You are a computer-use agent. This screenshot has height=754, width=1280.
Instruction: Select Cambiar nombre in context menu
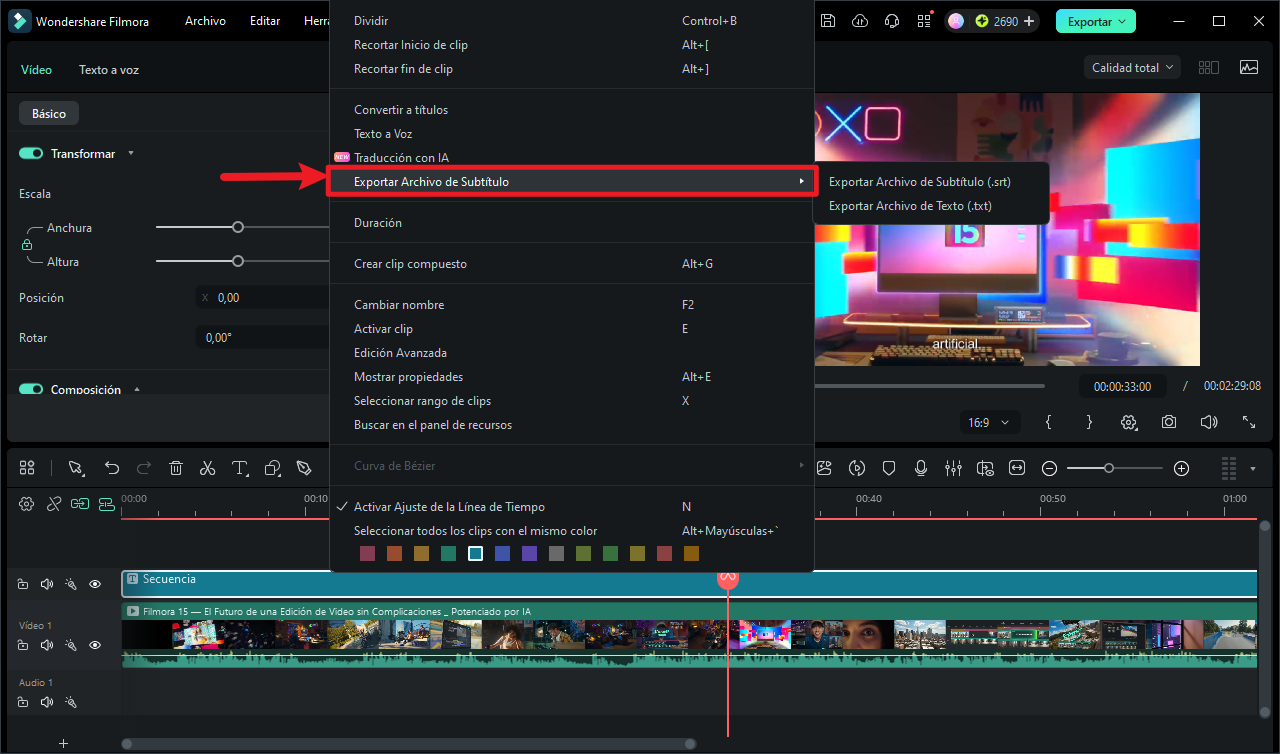(x=571, y=305)
